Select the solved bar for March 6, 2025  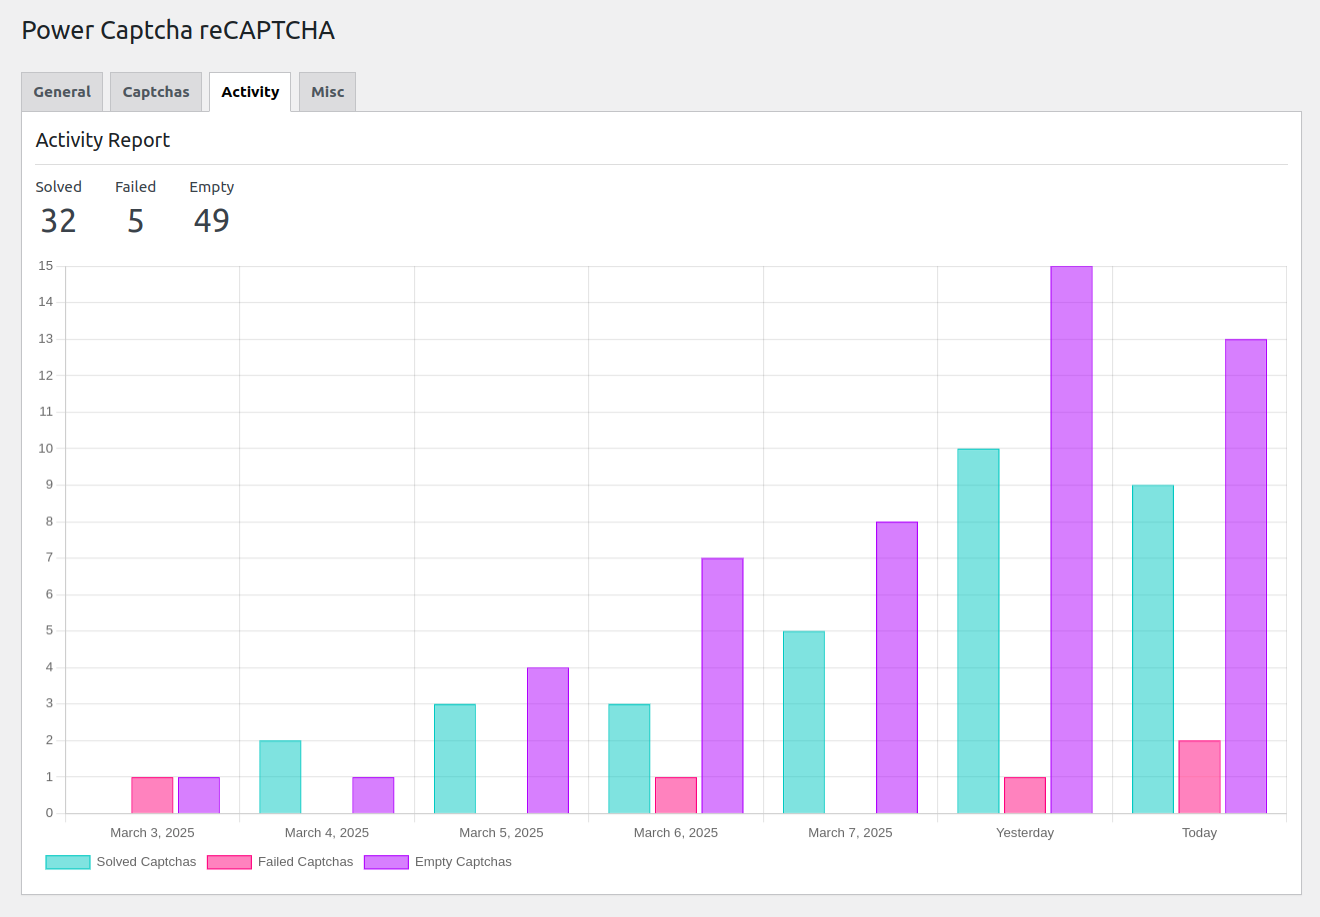tap(629, 759)
